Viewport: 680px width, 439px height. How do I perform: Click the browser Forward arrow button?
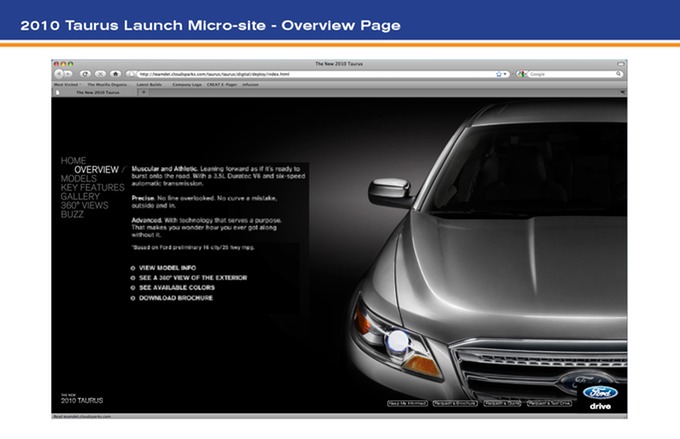coord(69,74)
